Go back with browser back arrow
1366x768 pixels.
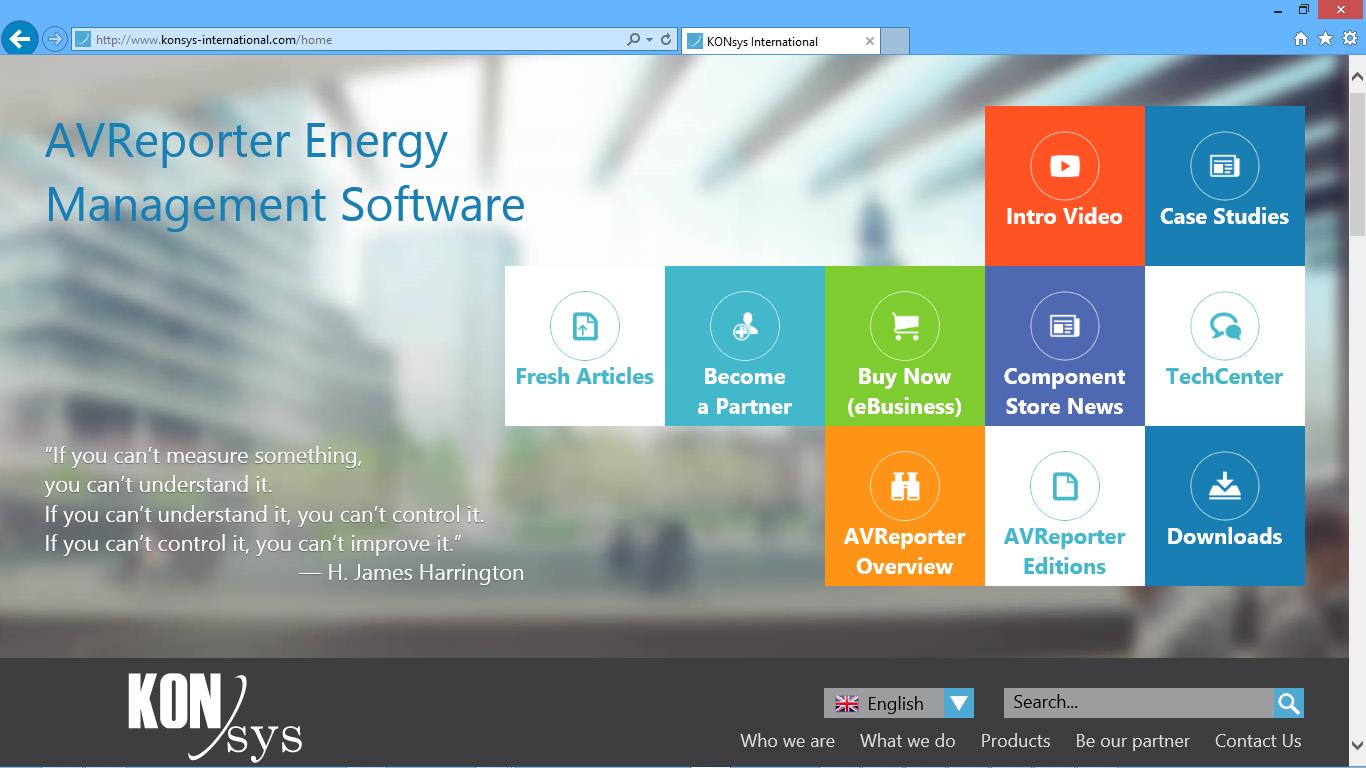click(x=19, y=39)
